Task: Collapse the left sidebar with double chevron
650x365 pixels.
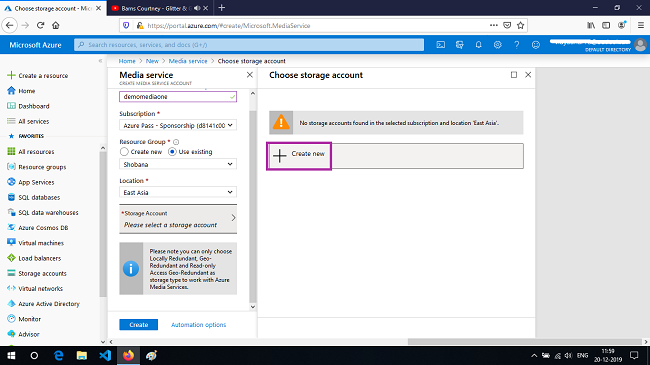Action: coord(100,61)
